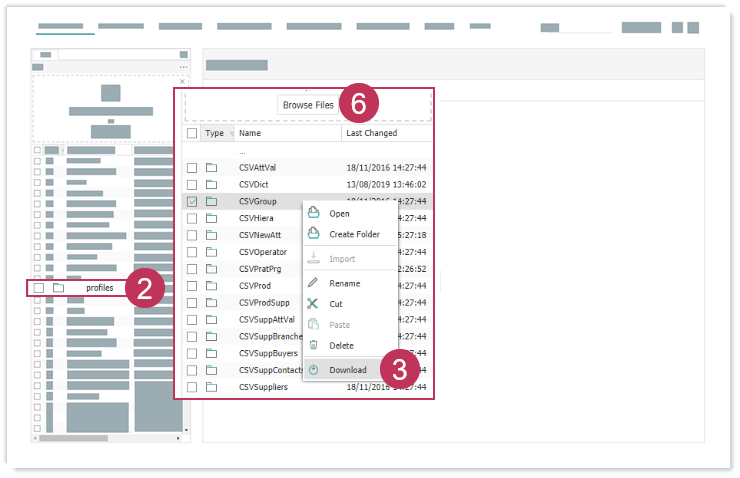Check the profiles folder checkbox
740x478 pixels.
pyautogui.click(x=39, y=288)
